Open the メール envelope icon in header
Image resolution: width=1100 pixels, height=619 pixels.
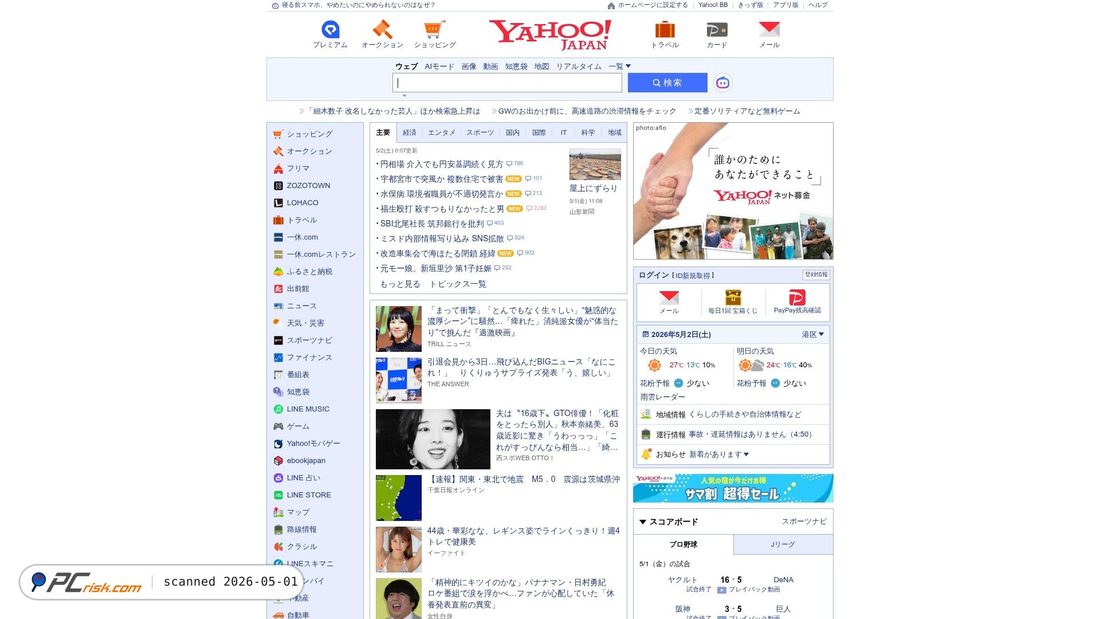769,29
